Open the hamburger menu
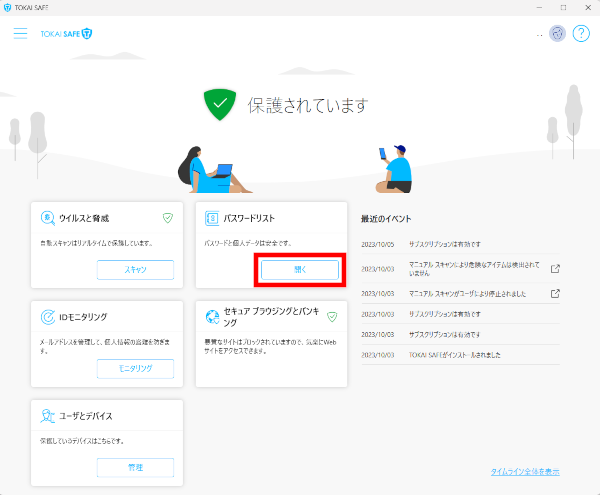 click(x=20, y=34)
